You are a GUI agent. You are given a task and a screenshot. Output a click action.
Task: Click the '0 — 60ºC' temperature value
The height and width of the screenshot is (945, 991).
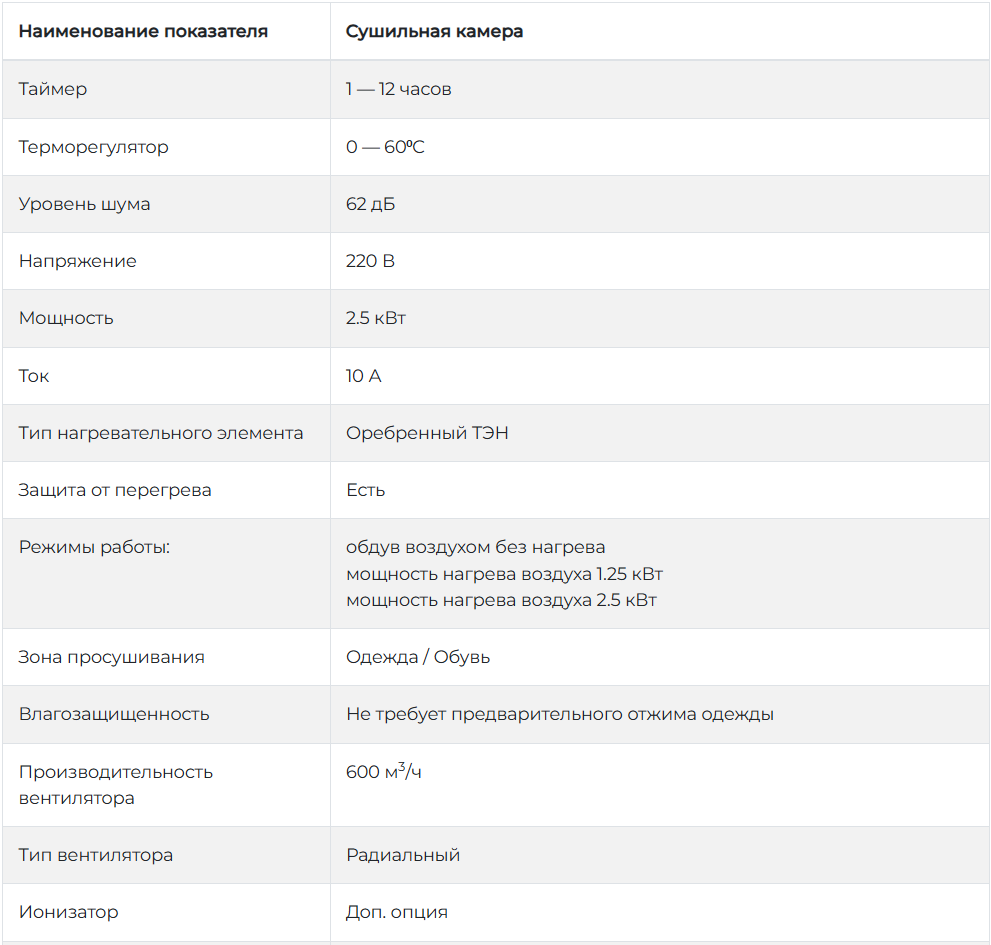[385, 147]
